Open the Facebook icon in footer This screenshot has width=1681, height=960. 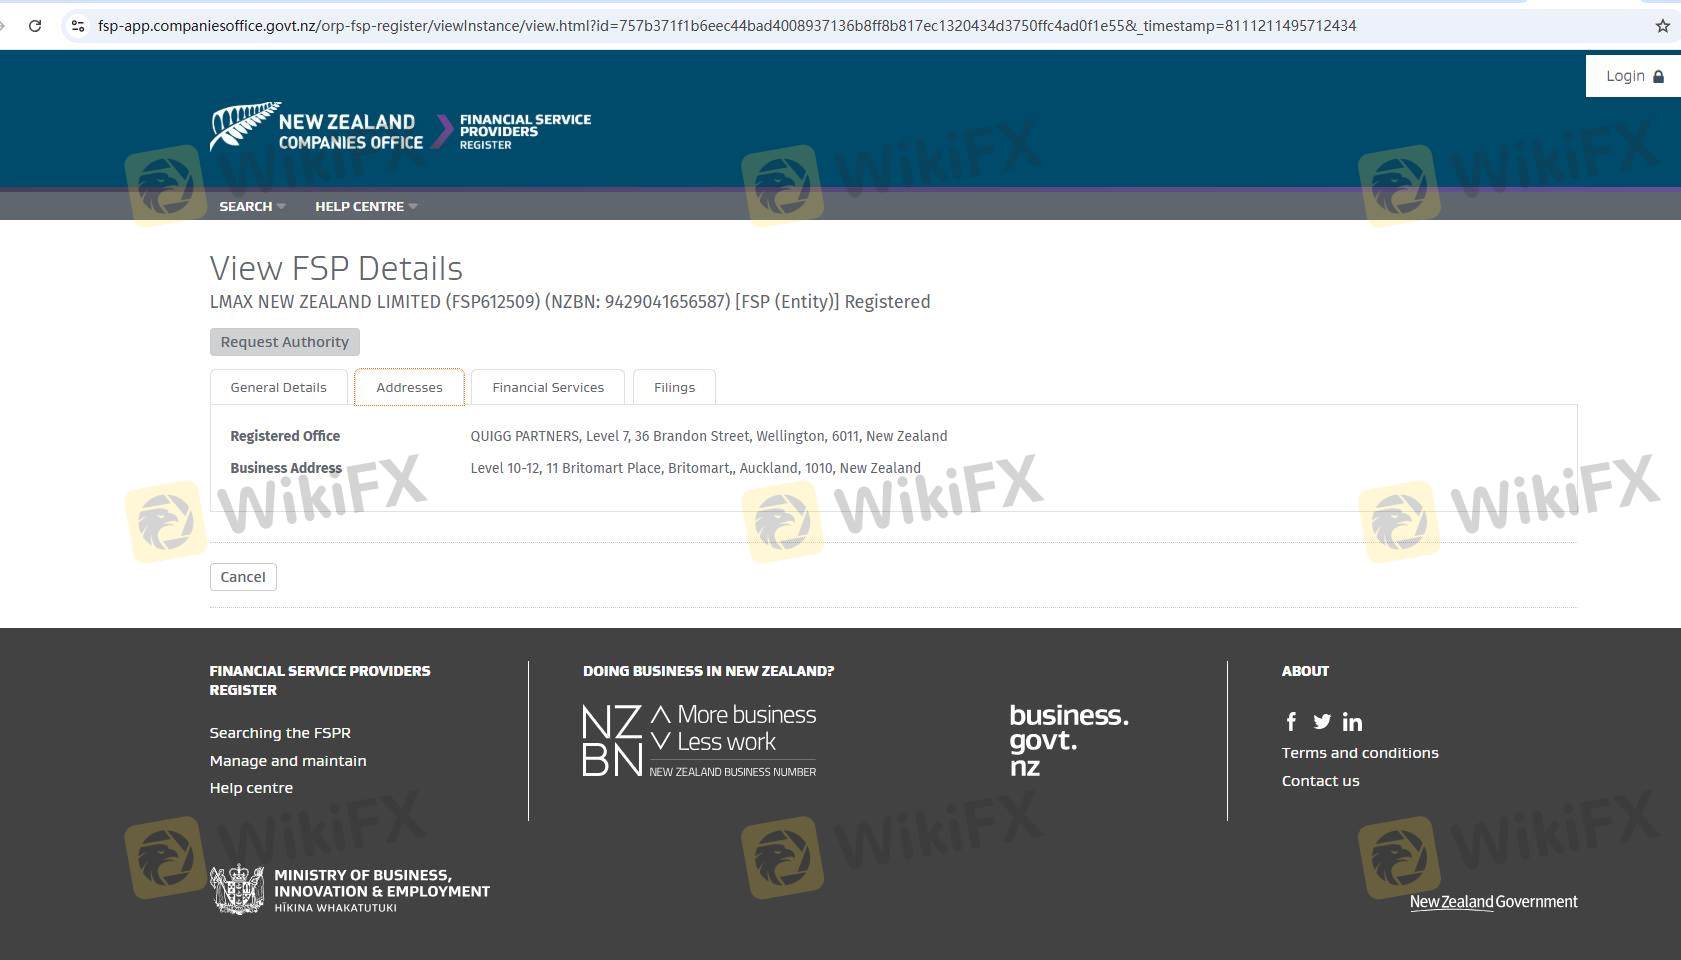click(x=1291, y=722)
